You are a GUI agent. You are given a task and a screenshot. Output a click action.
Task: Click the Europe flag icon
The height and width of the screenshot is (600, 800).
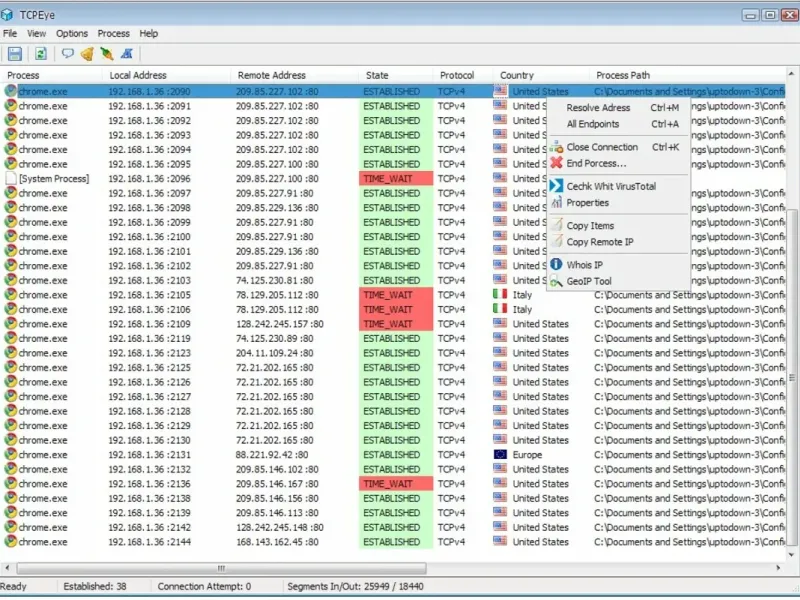501,455
